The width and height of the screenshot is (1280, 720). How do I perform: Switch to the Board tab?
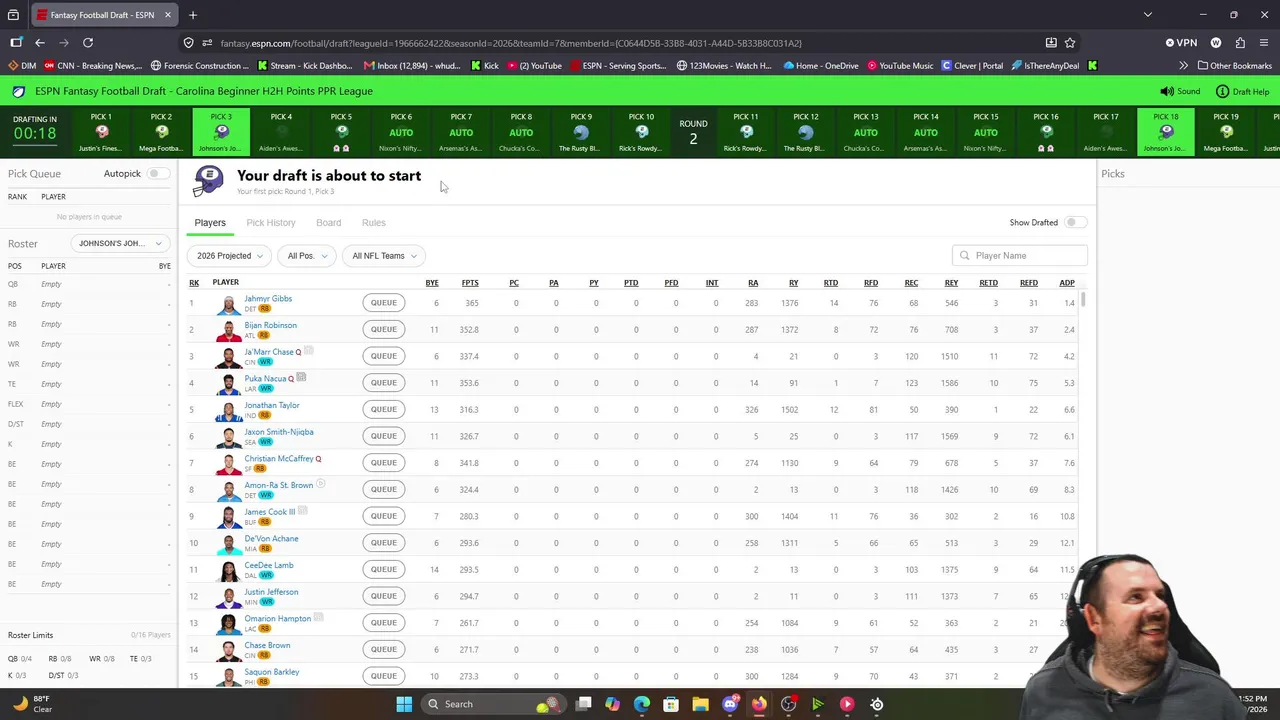tap(328, 223)
